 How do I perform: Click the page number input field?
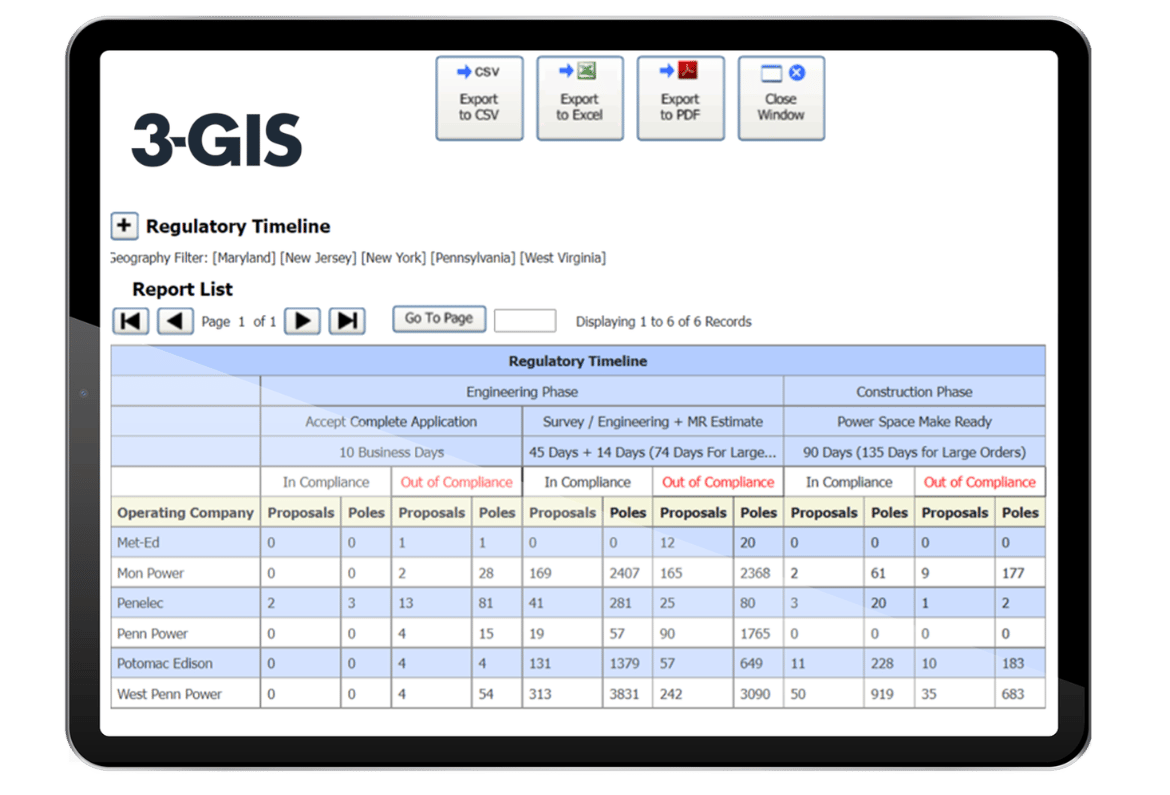525,321
